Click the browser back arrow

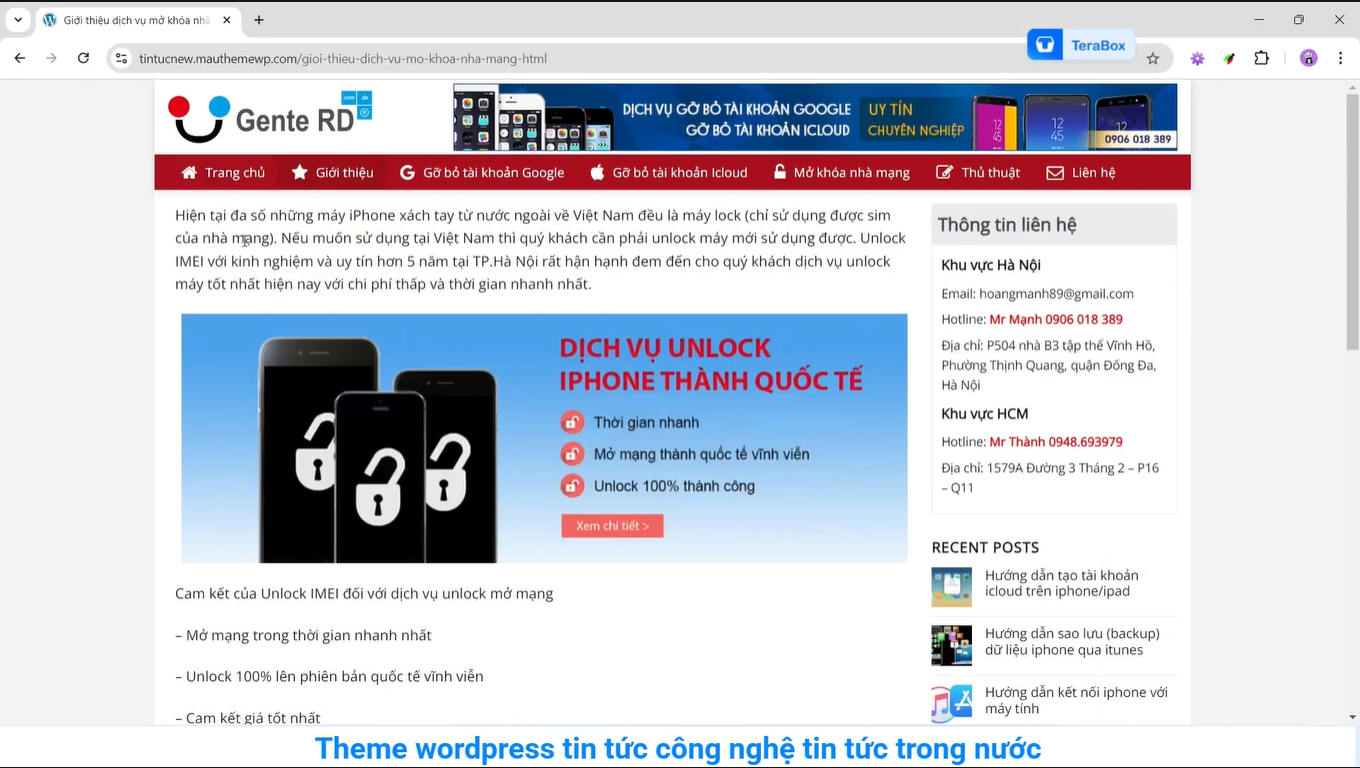click(19, 58)
